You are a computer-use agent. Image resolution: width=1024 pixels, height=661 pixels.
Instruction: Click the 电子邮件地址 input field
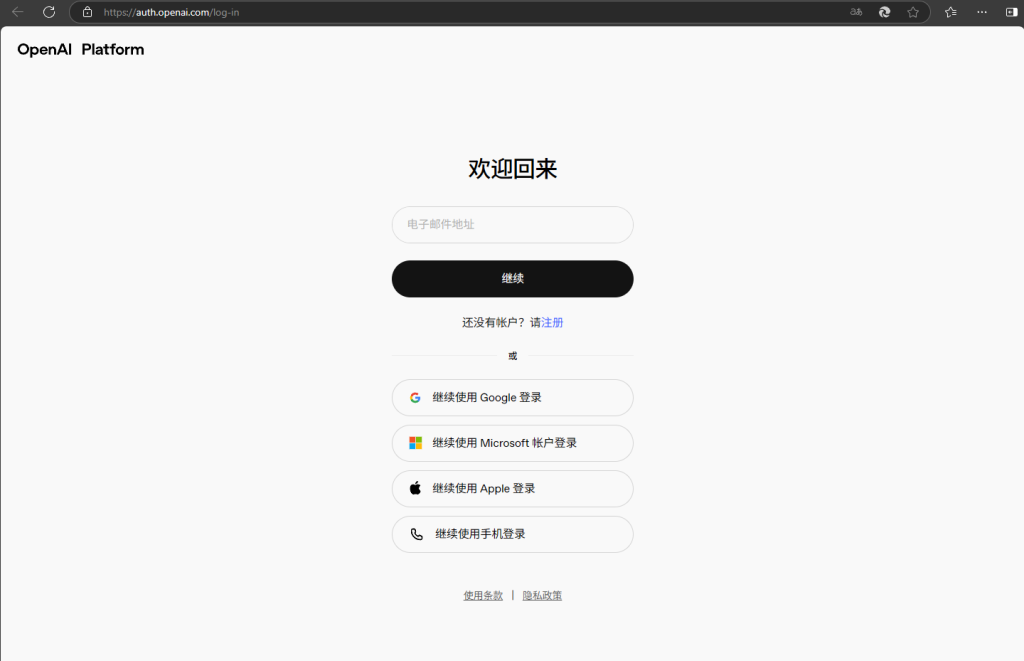click(x=512, y=224)
